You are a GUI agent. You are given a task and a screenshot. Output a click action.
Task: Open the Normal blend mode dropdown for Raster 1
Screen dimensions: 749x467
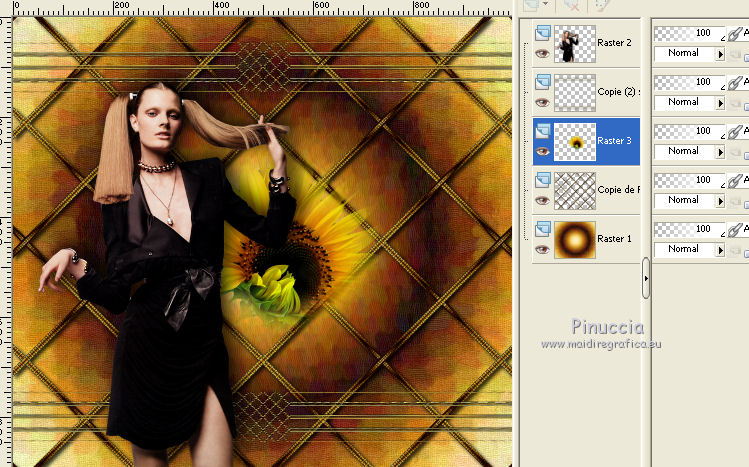pyautogui.click(x=689, y=249)
